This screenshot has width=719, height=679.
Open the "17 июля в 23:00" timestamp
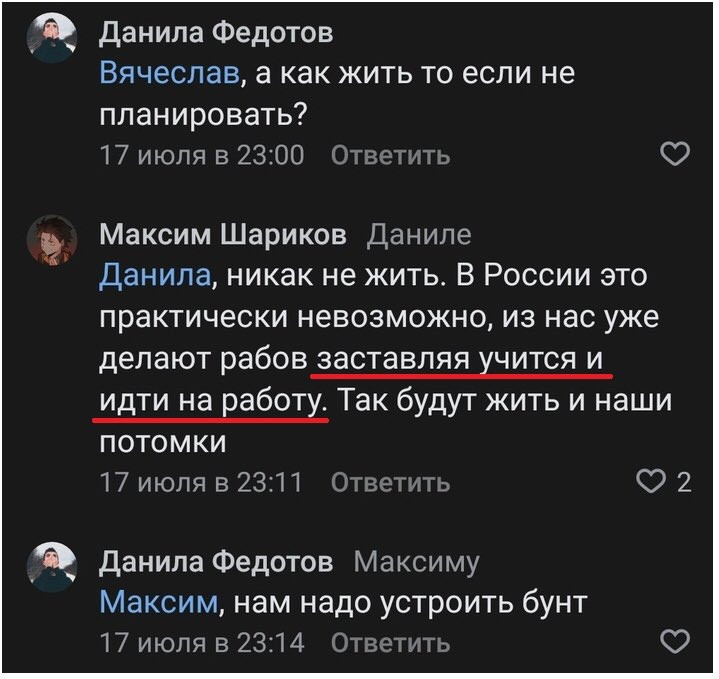202,155
